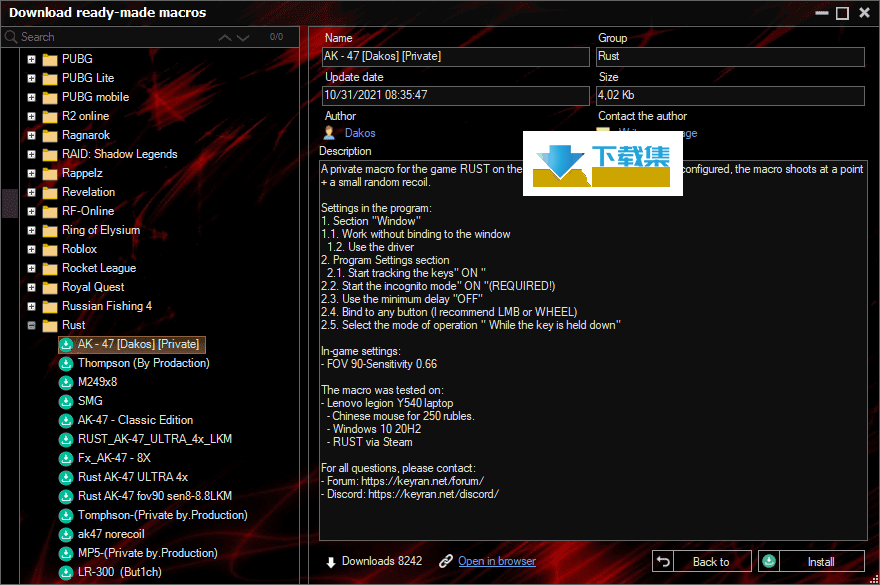Click the Rust folder icon
This screenshot has height=585, width=880.
(50, 326)
